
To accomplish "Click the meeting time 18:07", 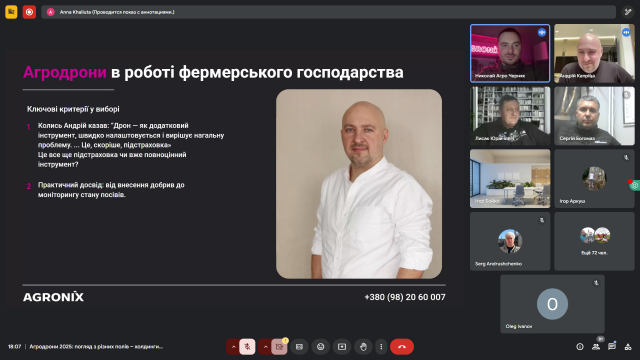I will [x=14, y=347].
